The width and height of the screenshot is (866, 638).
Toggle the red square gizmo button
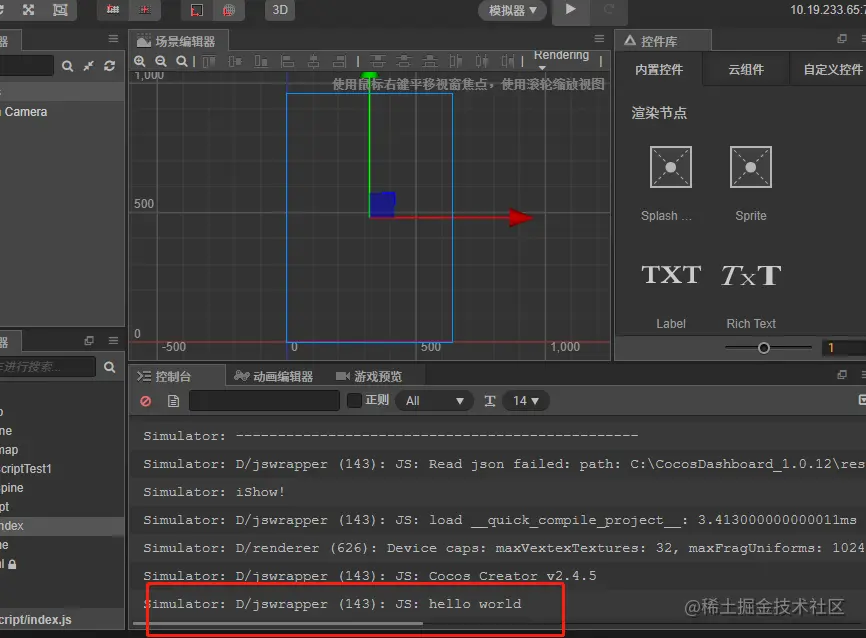[197, 10]
